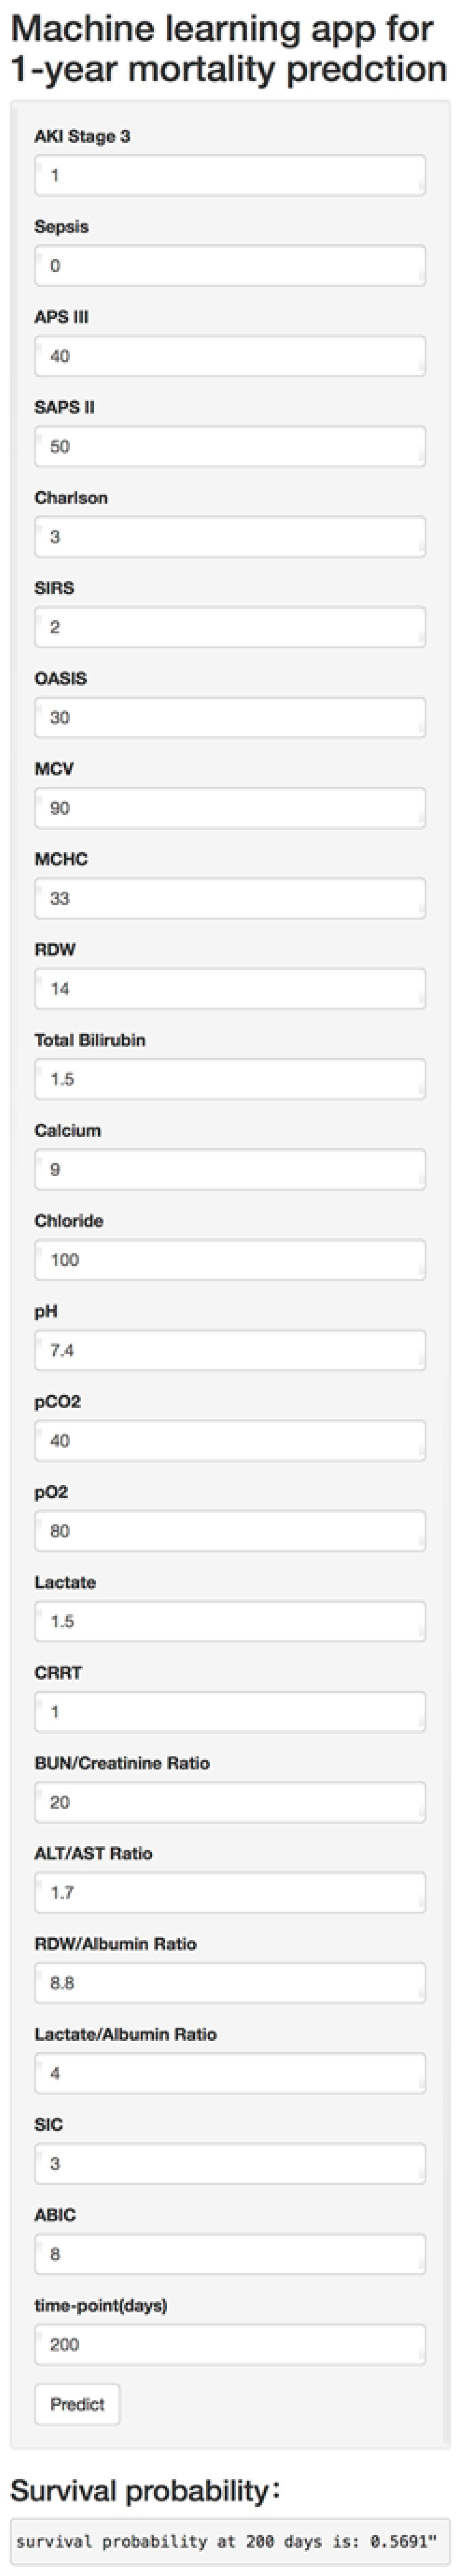Click the Total Bilirubin field

(x=230, y=1079)
